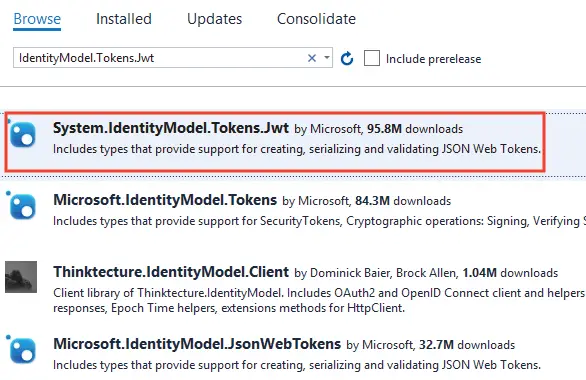The height and width of the screenshot is (380, 586).
Task: Open the Installed tab
Action: 124,19
